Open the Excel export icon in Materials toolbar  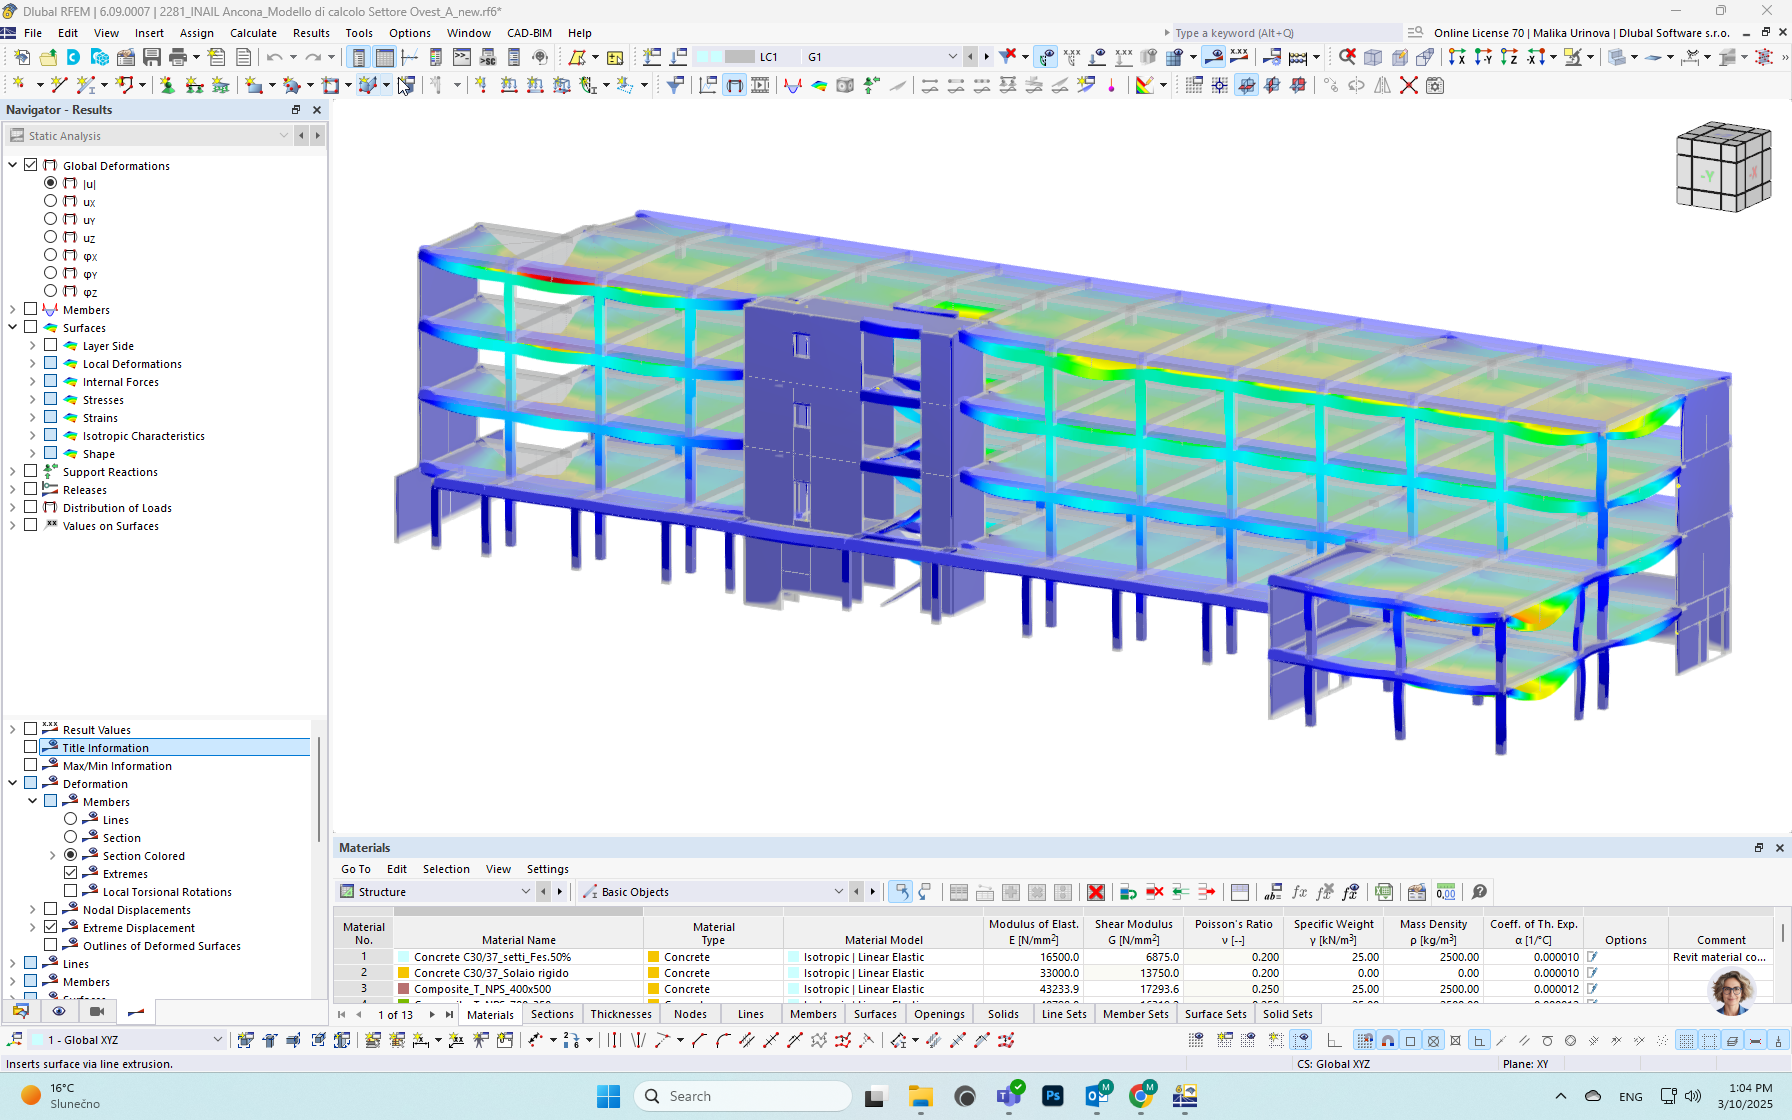(x=1384, y=891)
